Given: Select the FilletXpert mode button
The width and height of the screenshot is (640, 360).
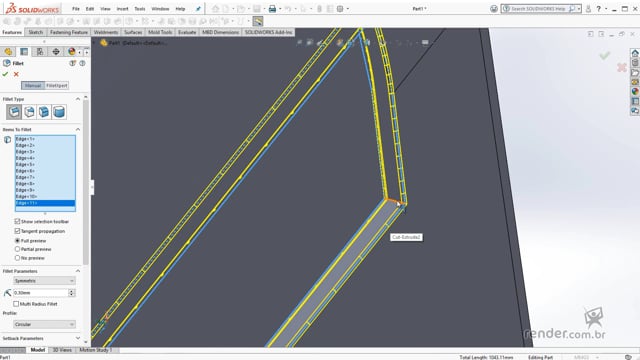Looking at the screenshot, I should pyautogui.click(x=56, y=86).
